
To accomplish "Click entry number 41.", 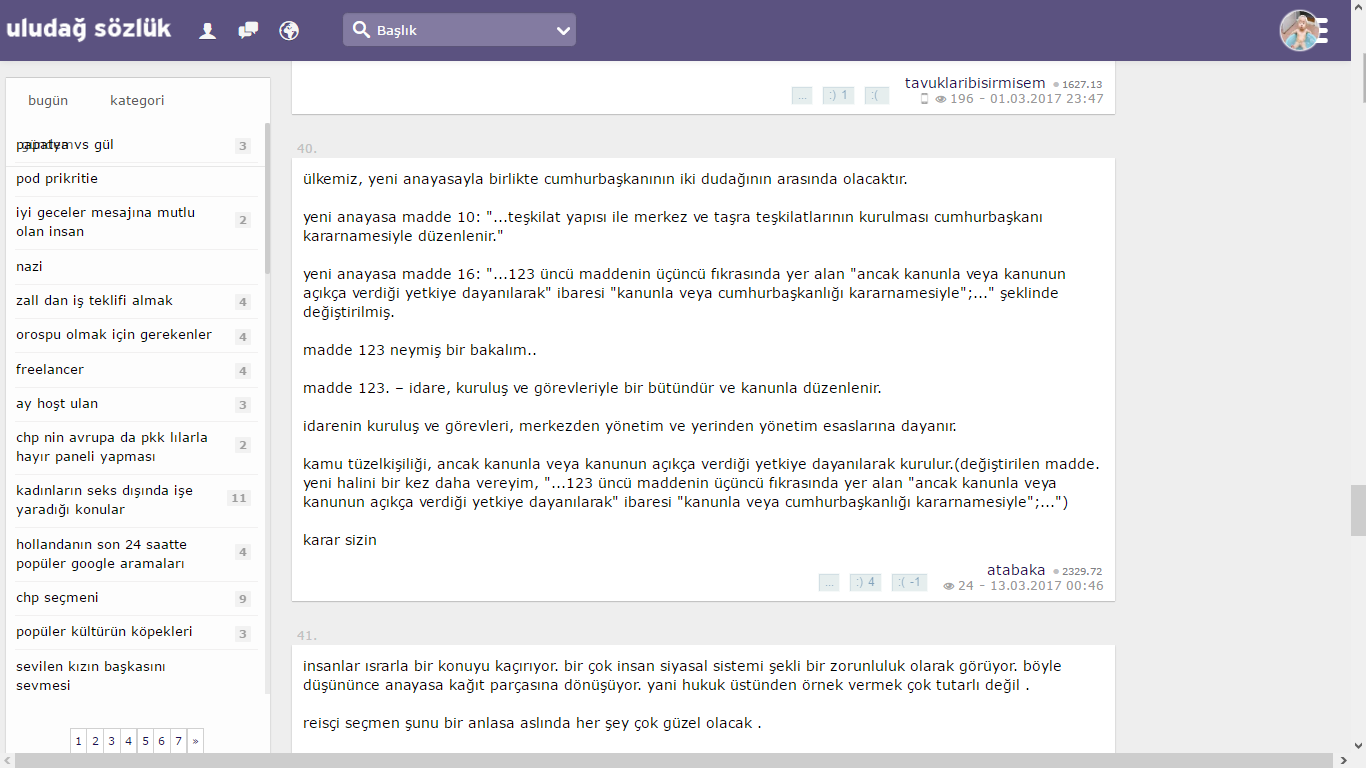I will [307, 636].
